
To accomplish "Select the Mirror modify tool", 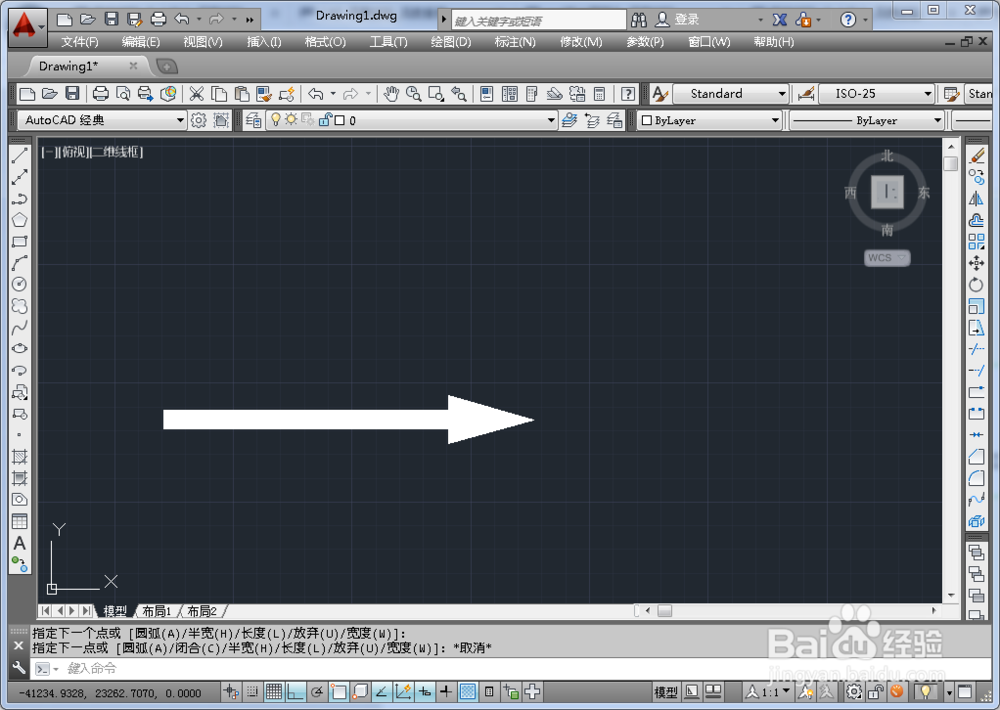I will [976, 199].
